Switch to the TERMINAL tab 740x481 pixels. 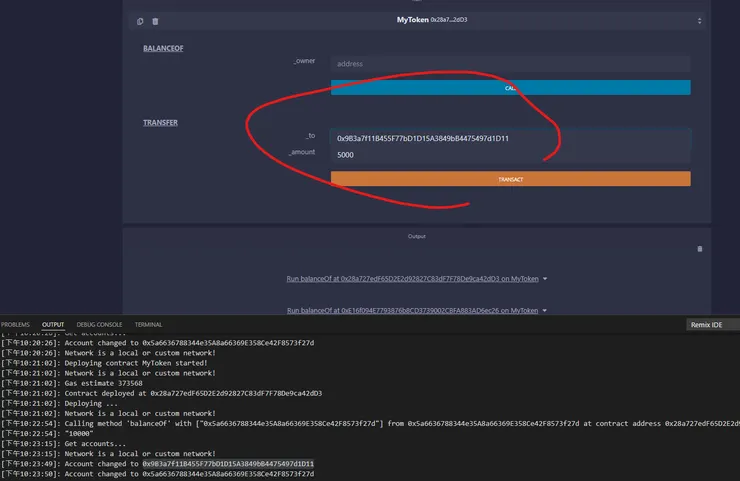point(148,325)
